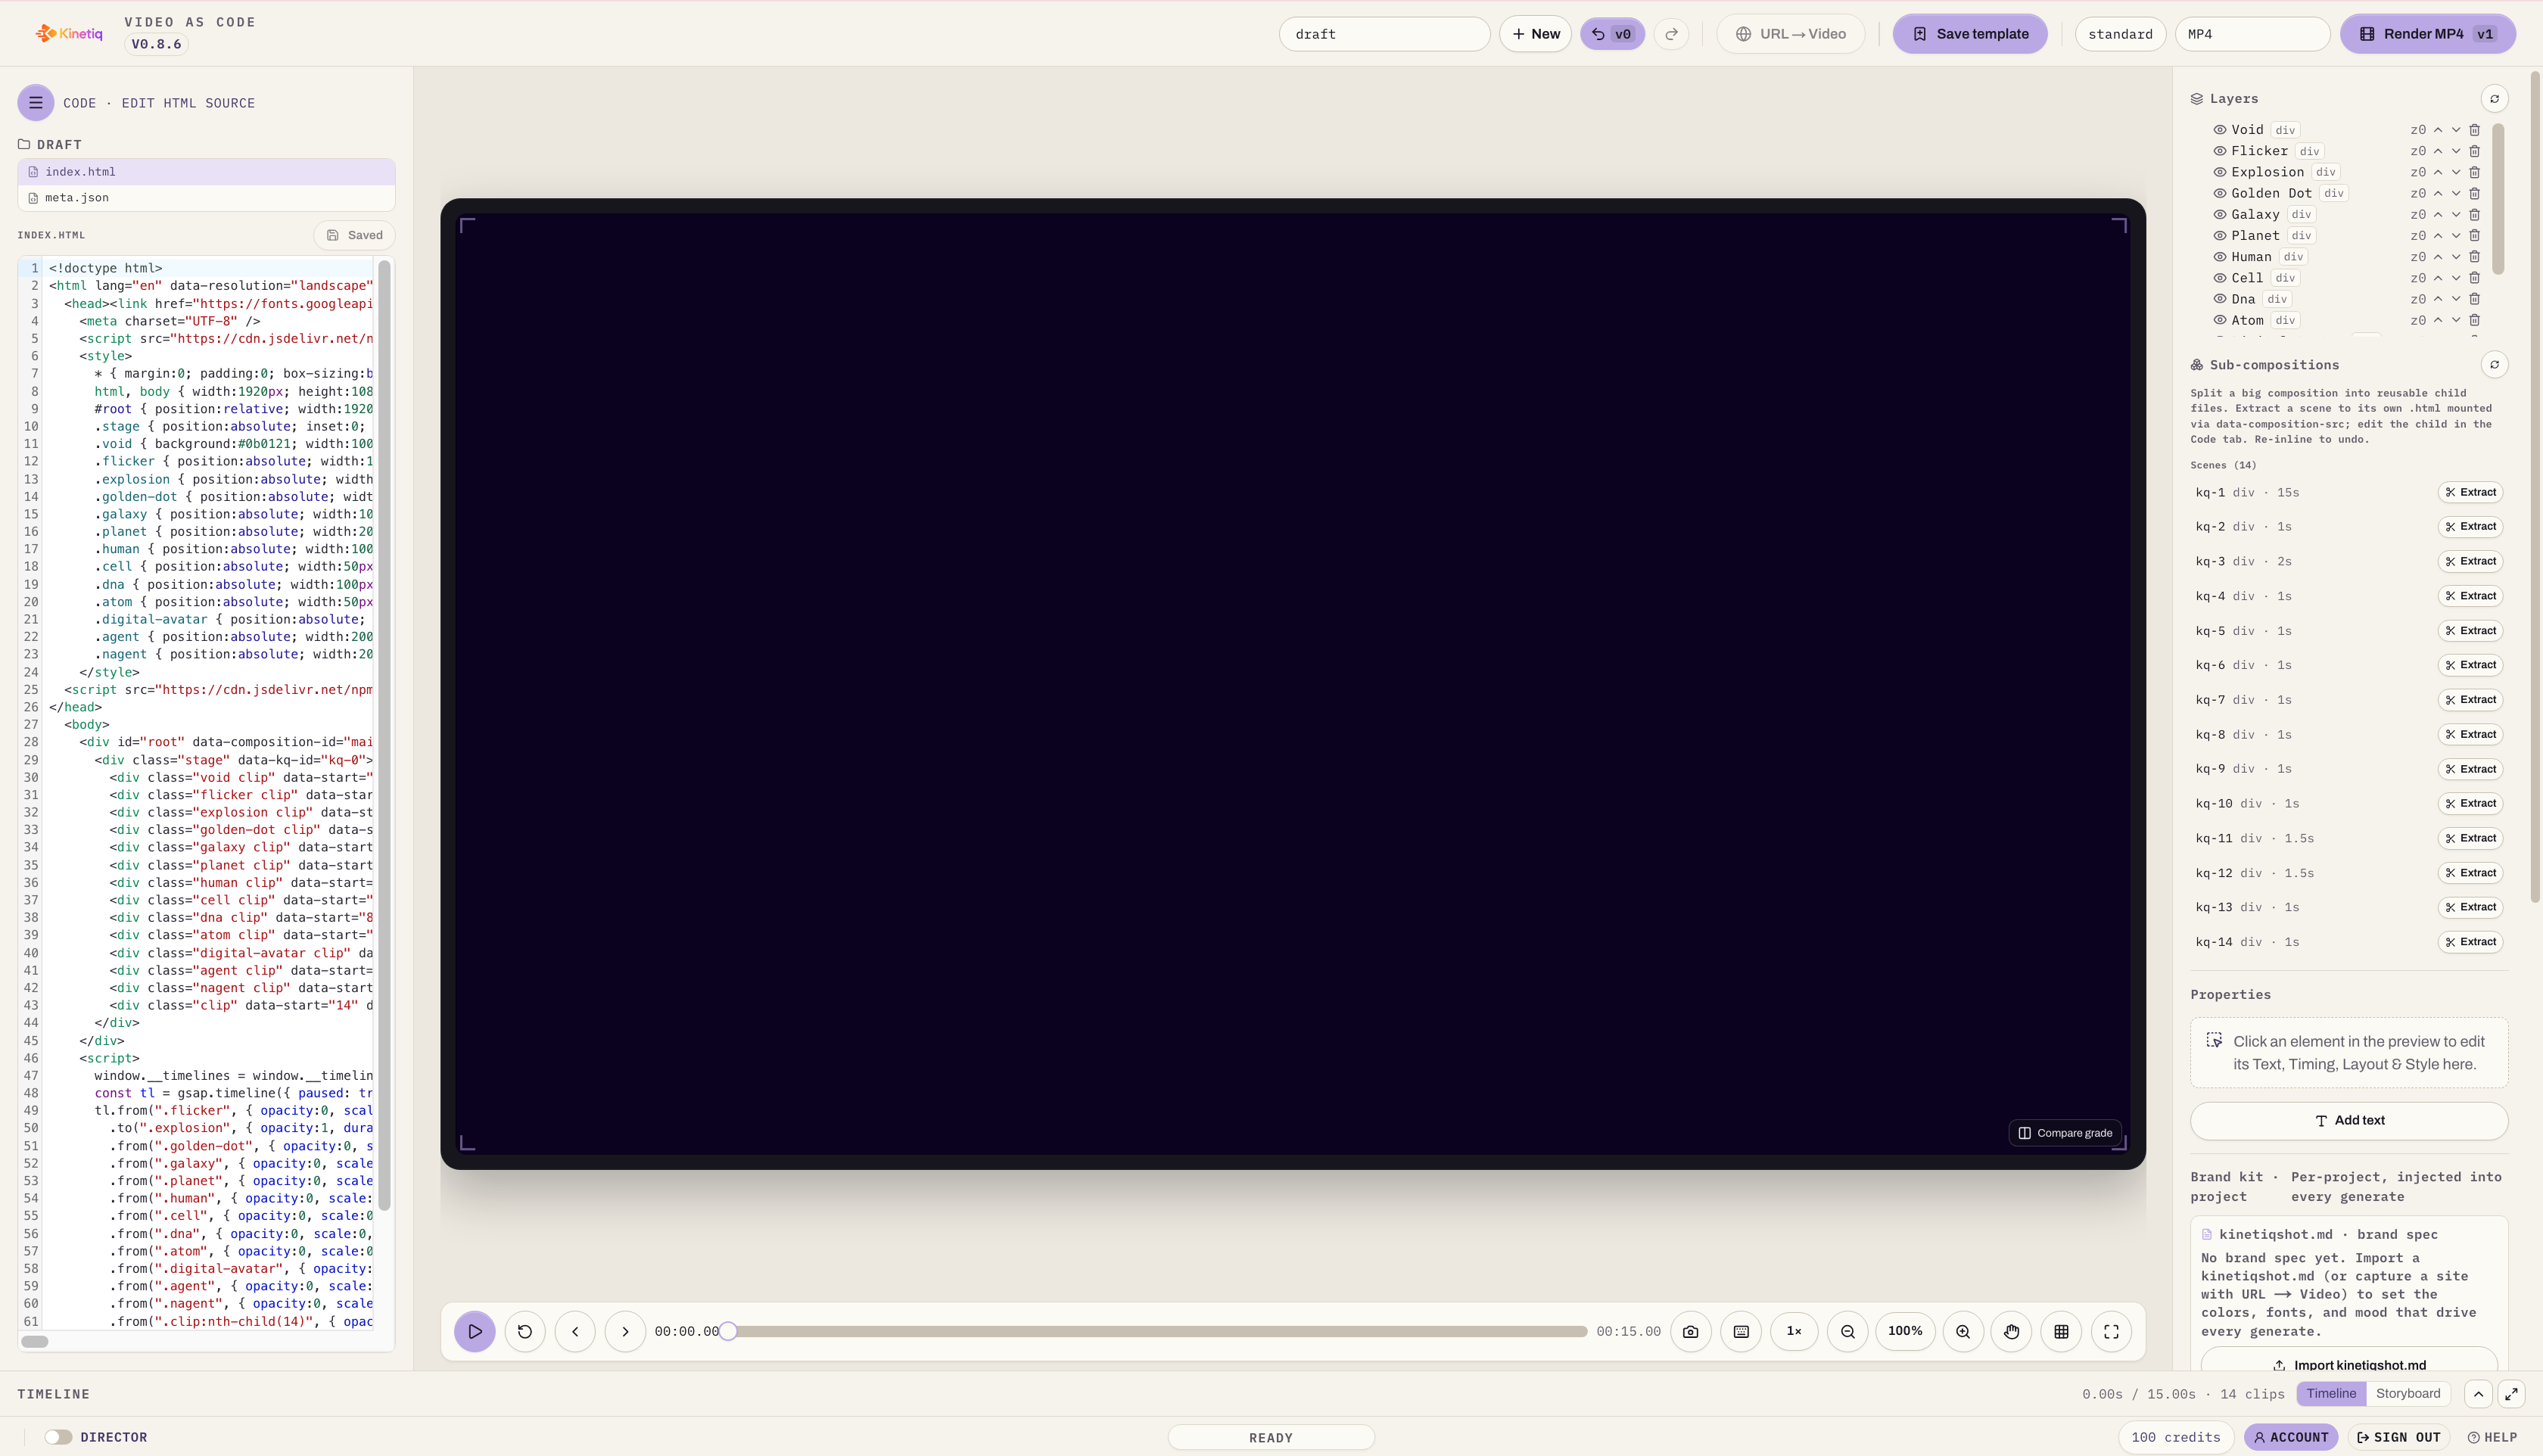Viewport: 2543px width, 1456px height.
Task: Click Save template button
Action: point(1970,34)
